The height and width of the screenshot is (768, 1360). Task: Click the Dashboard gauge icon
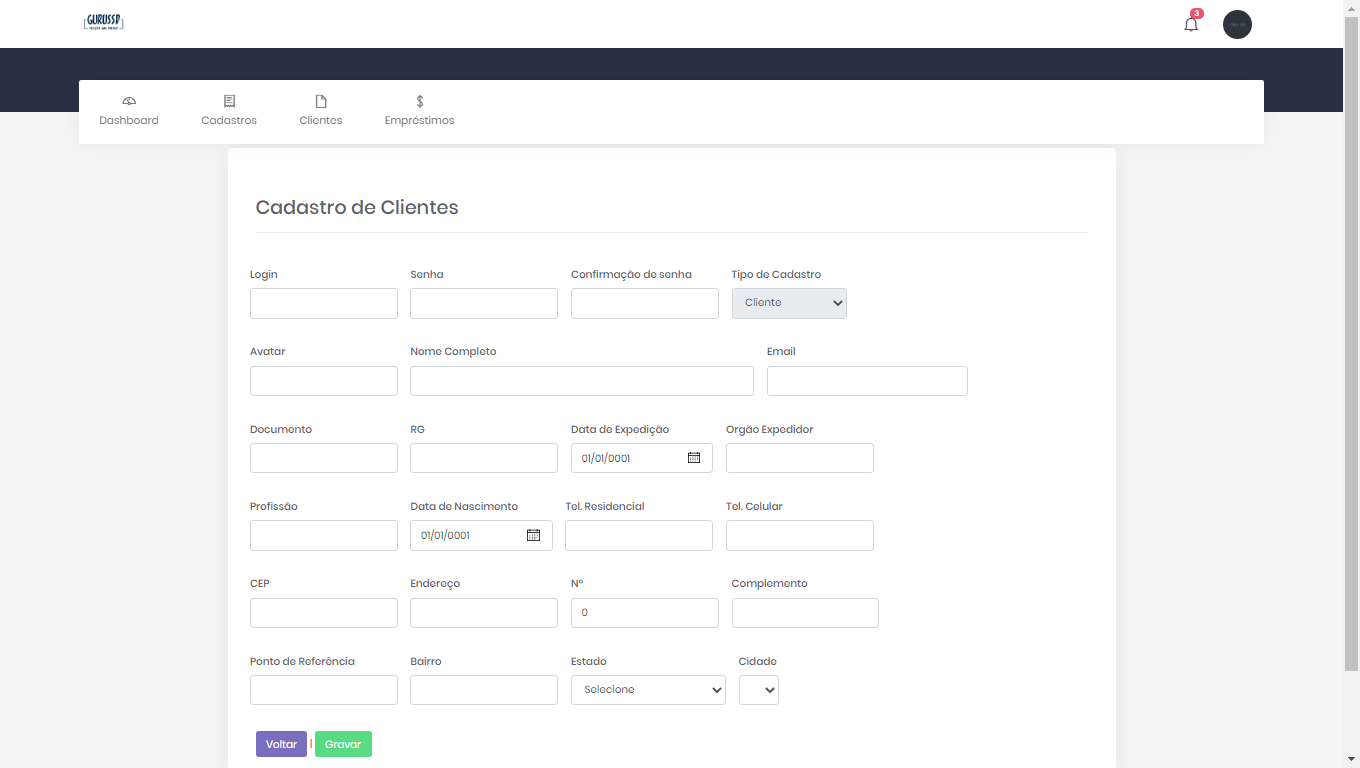(x=129, y=101)
